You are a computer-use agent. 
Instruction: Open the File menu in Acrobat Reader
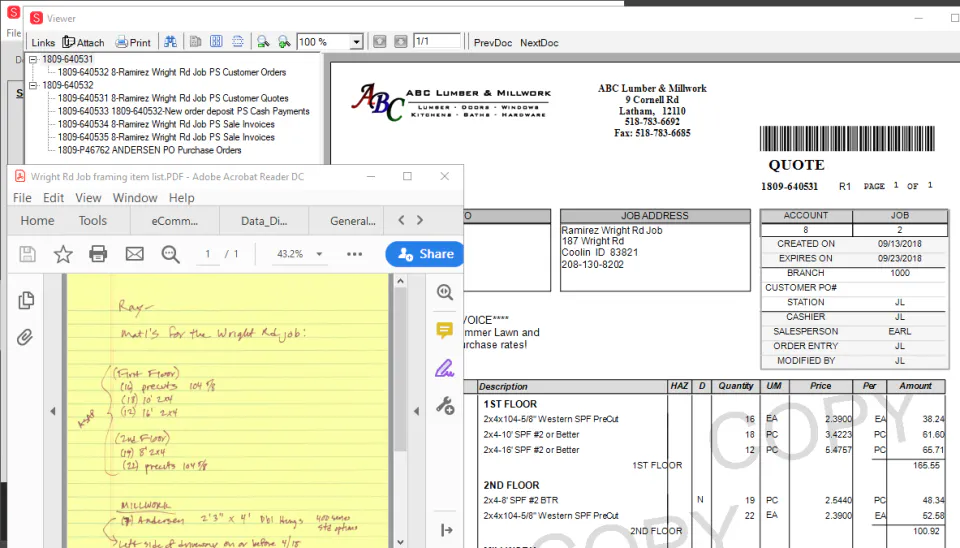pyautogui.click(x=22, y=198)
